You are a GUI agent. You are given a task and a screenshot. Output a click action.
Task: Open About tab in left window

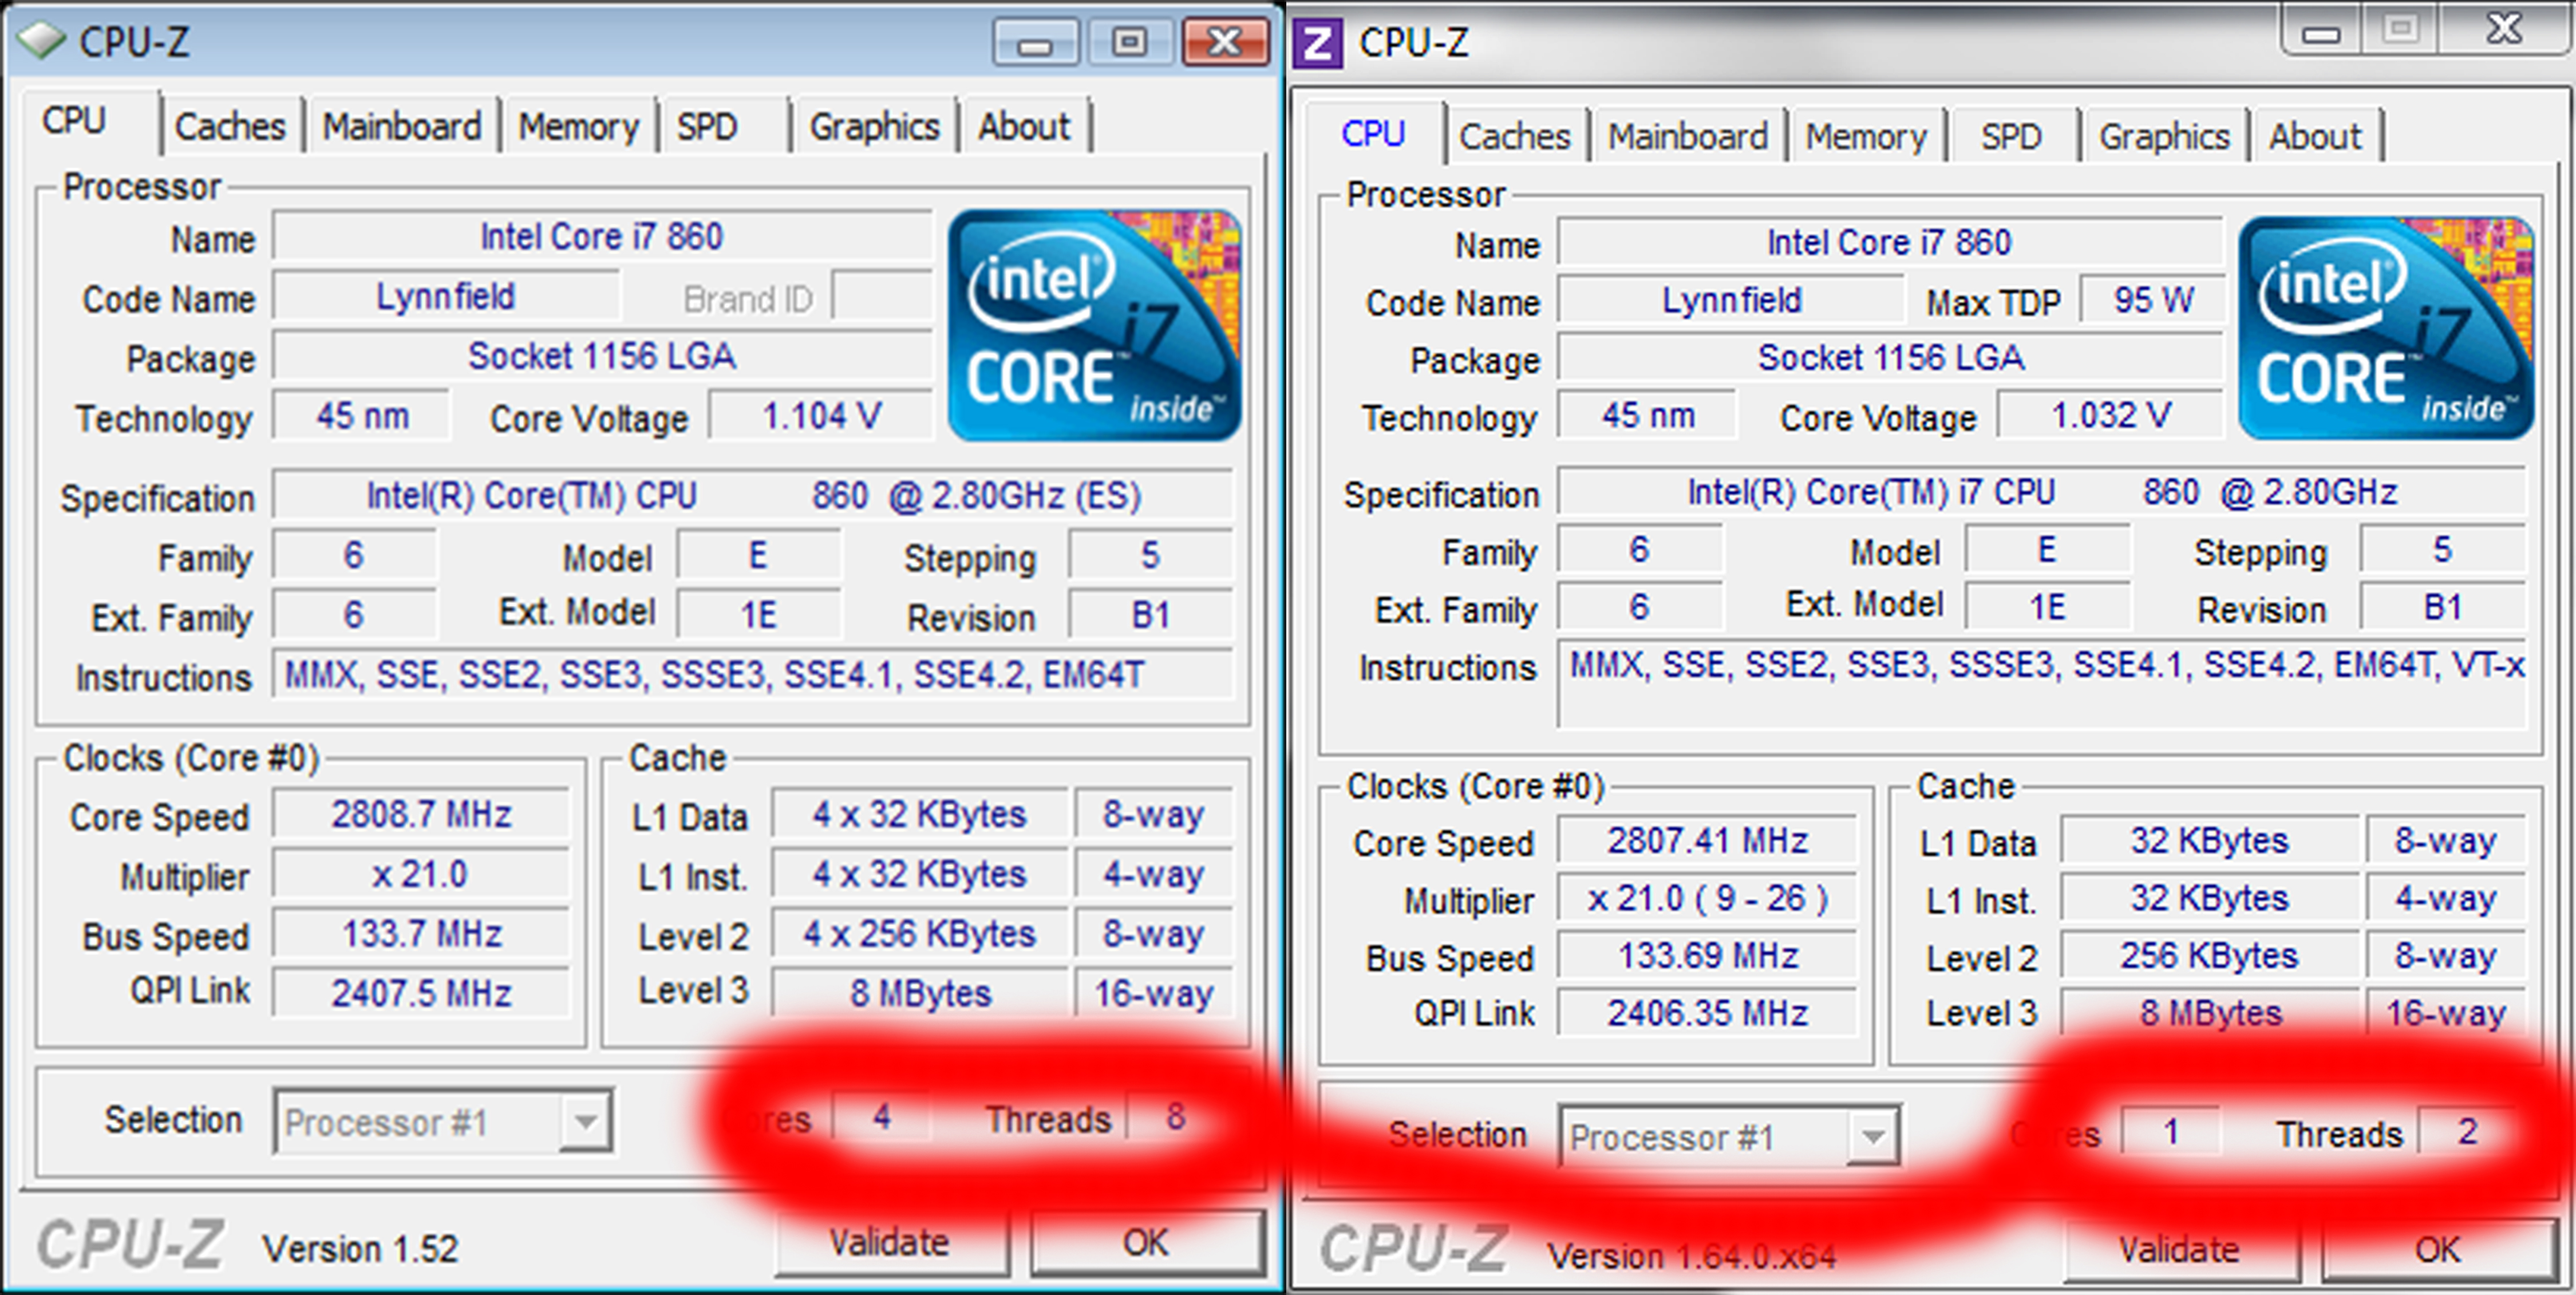[x=1023, y=127]
